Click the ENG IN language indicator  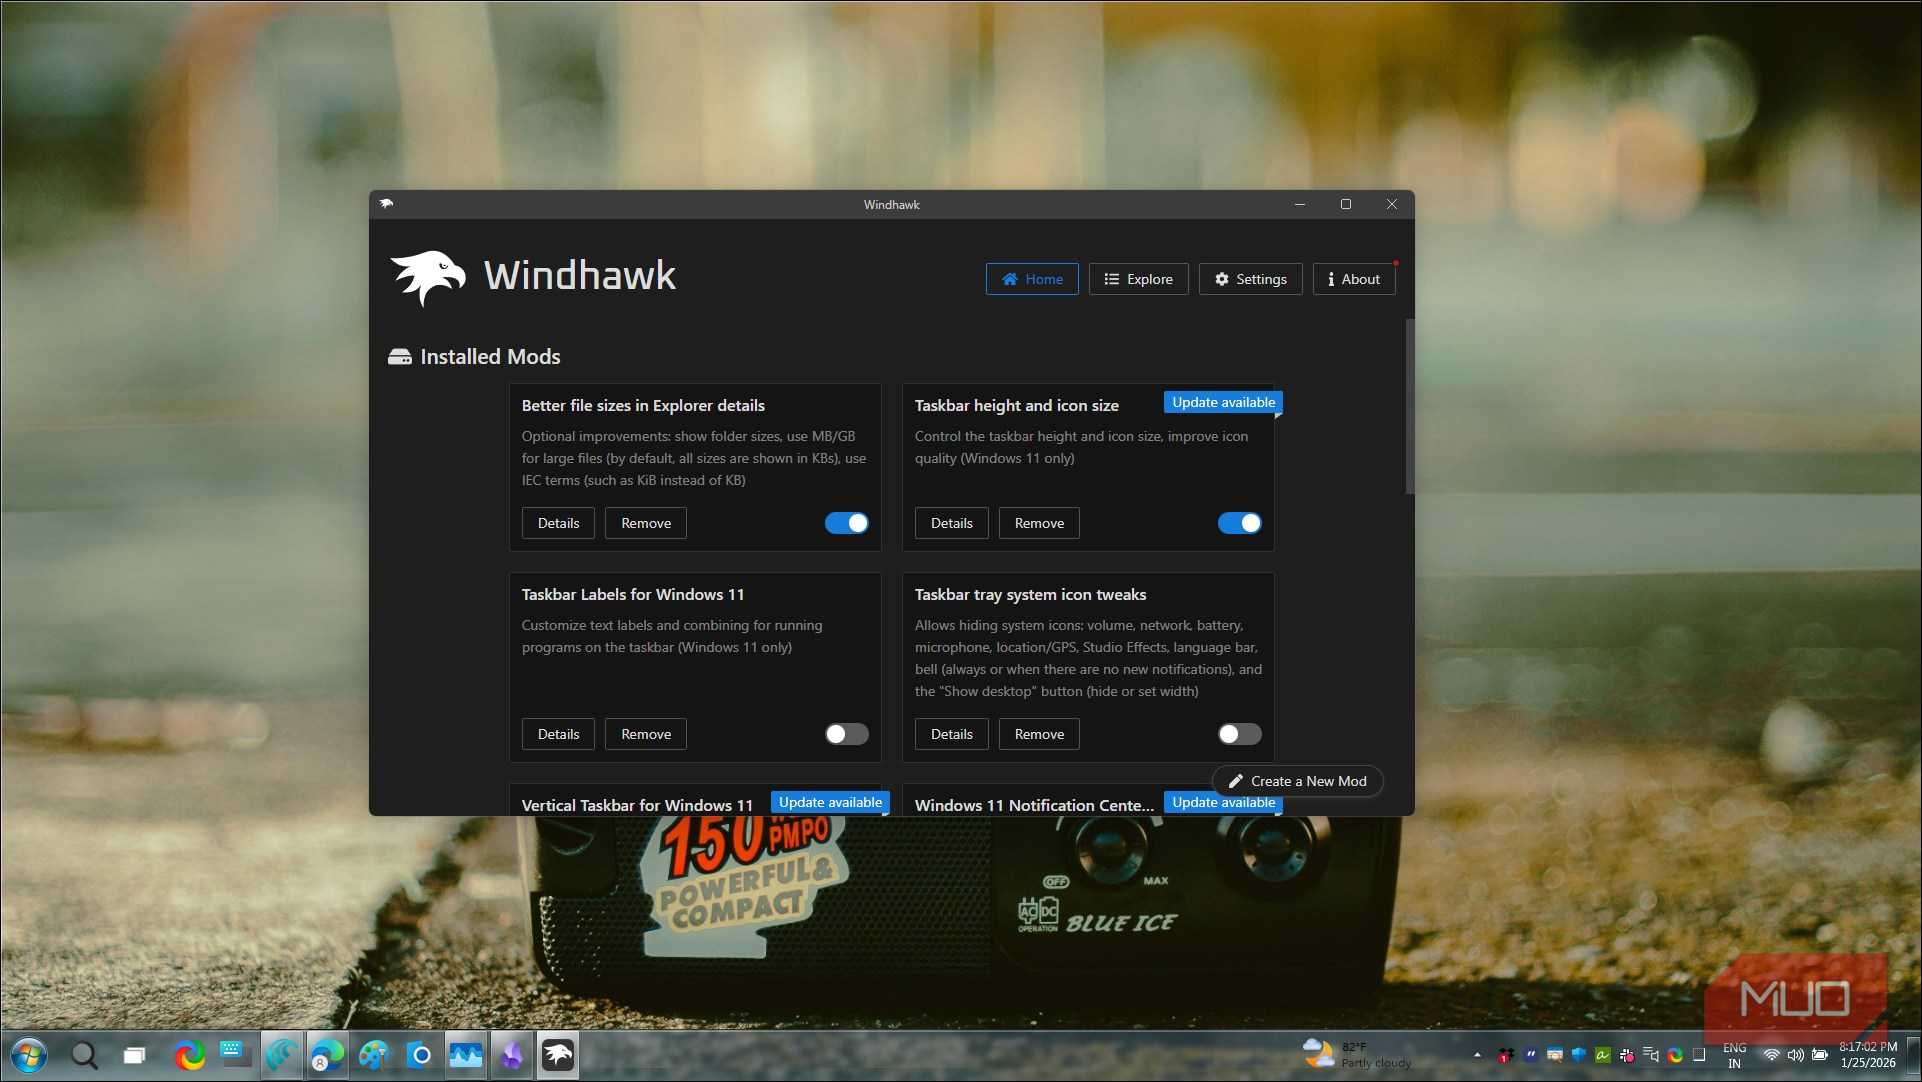(1735, 1055)
